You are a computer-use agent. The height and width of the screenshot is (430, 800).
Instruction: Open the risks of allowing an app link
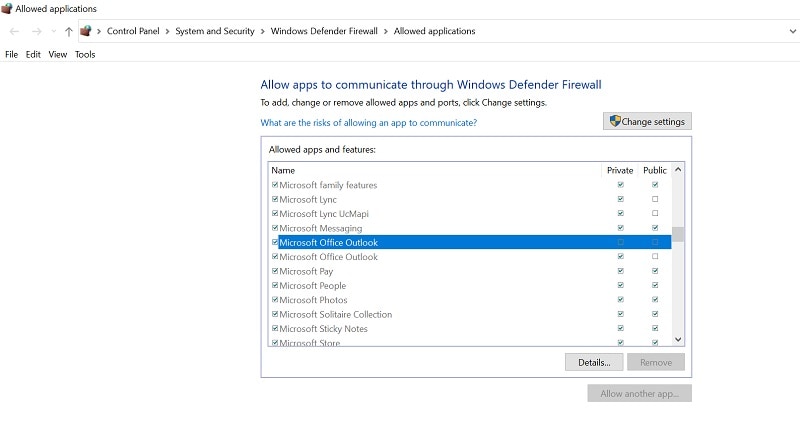(368, 123)
